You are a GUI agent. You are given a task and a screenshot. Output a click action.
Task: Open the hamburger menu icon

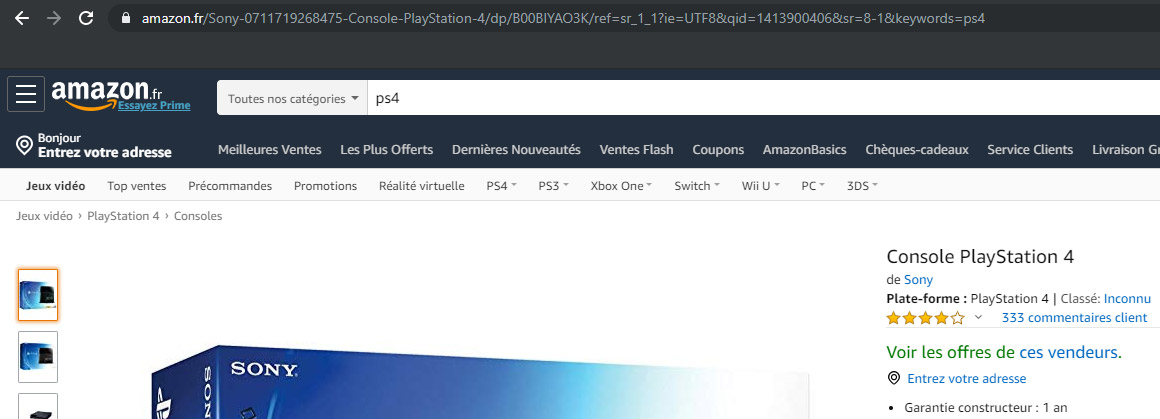[26, 94]
